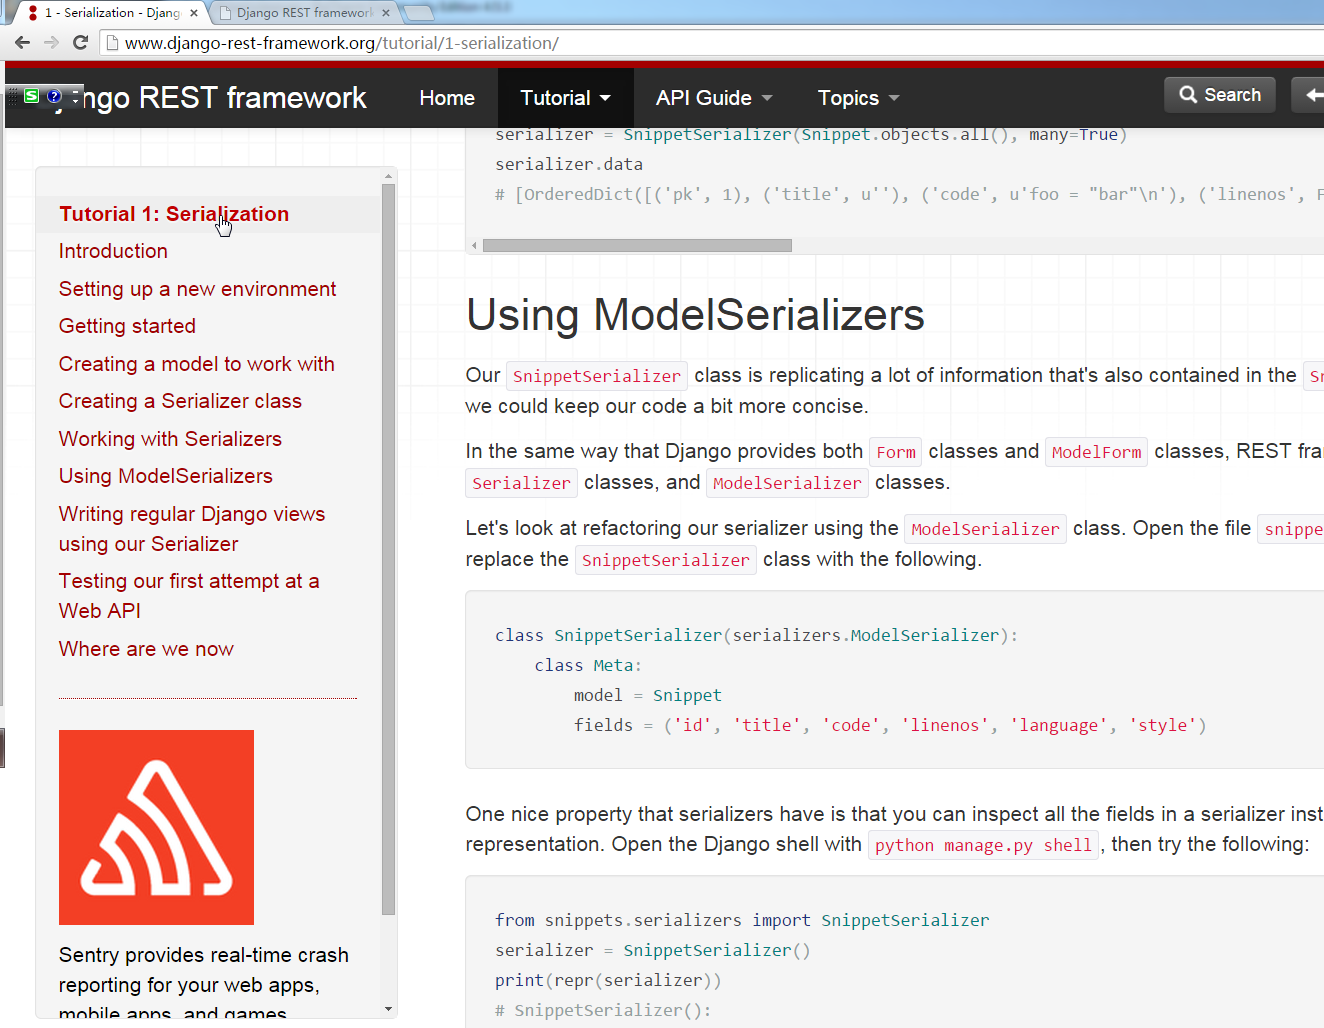The image size is (1324, 1028).
Task: Click the code block horizontal scrollbar thumb
Action: click(637, 245)
